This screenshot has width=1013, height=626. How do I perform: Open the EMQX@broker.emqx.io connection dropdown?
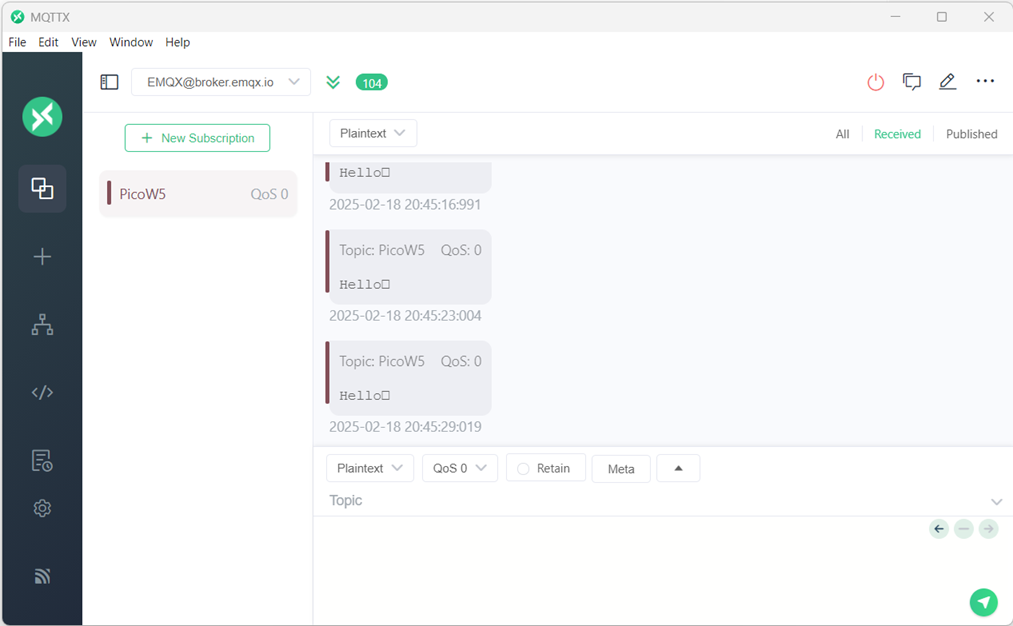click(x=221, y=82)
